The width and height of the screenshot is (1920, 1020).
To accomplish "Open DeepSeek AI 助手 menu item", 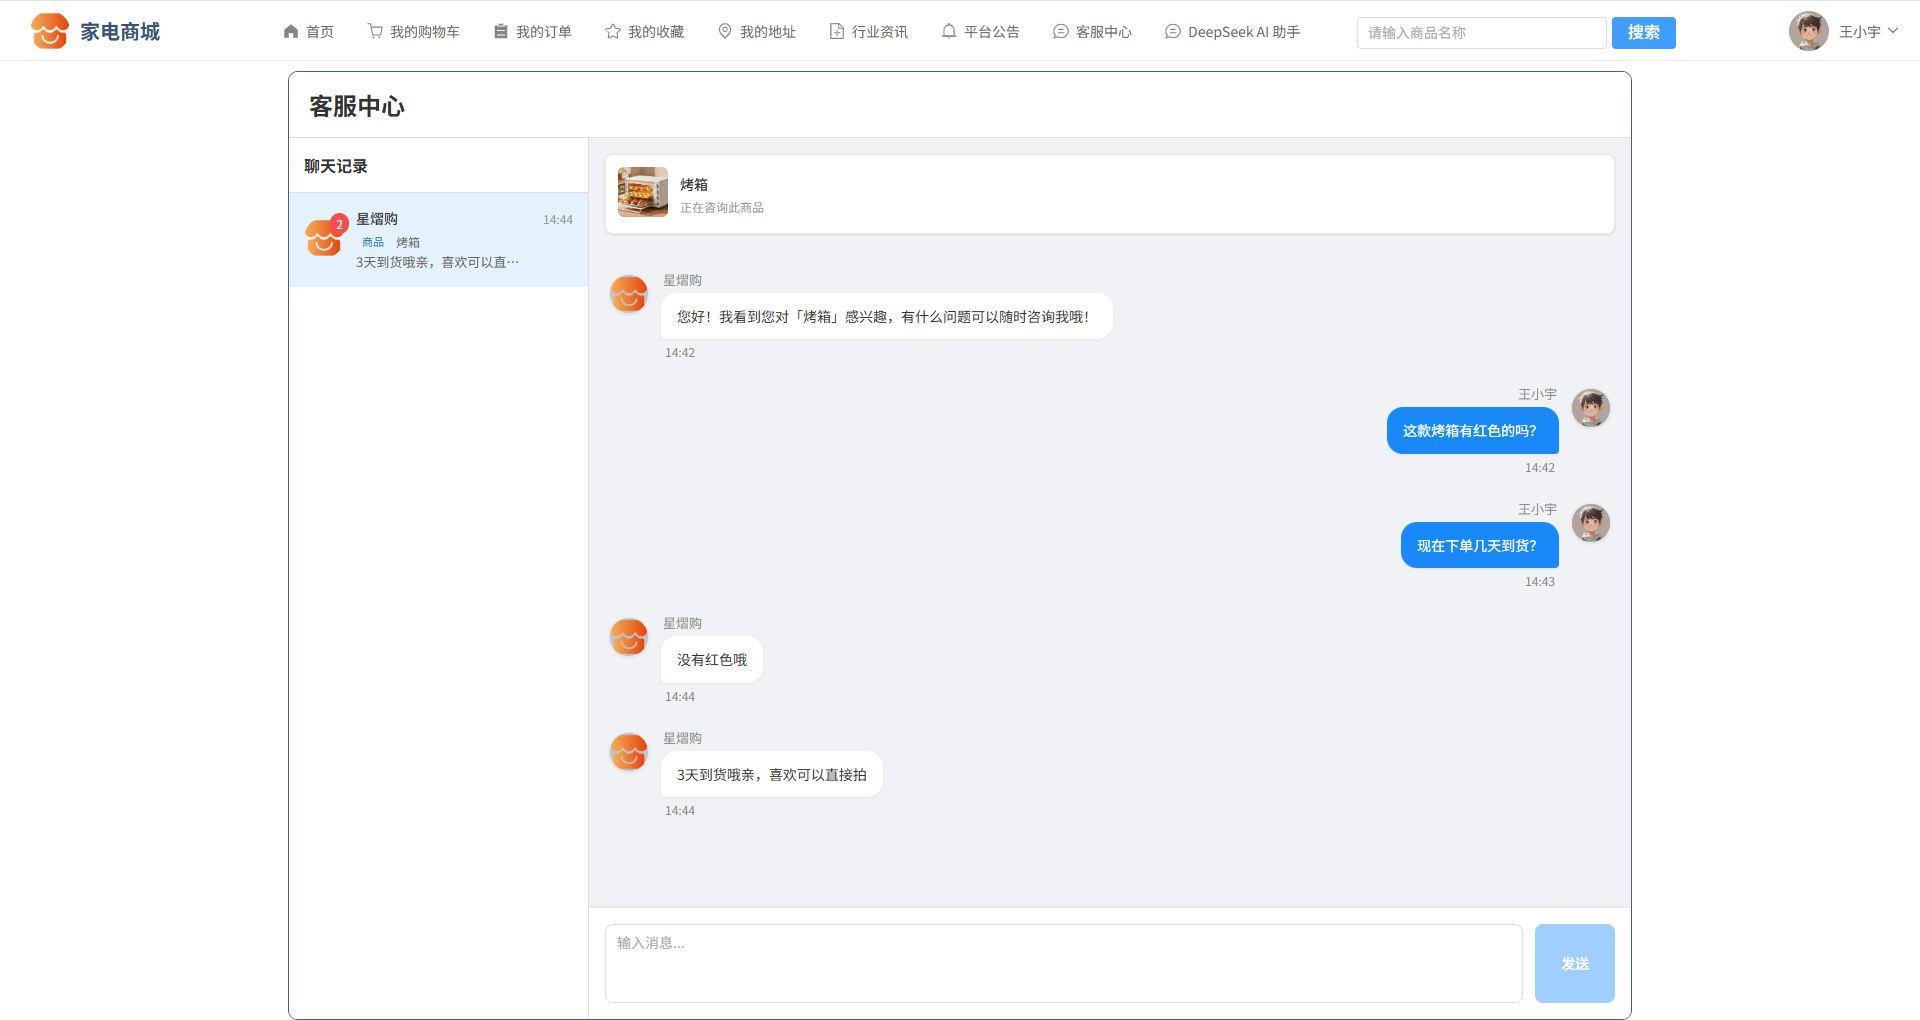I will point(1232,31).
